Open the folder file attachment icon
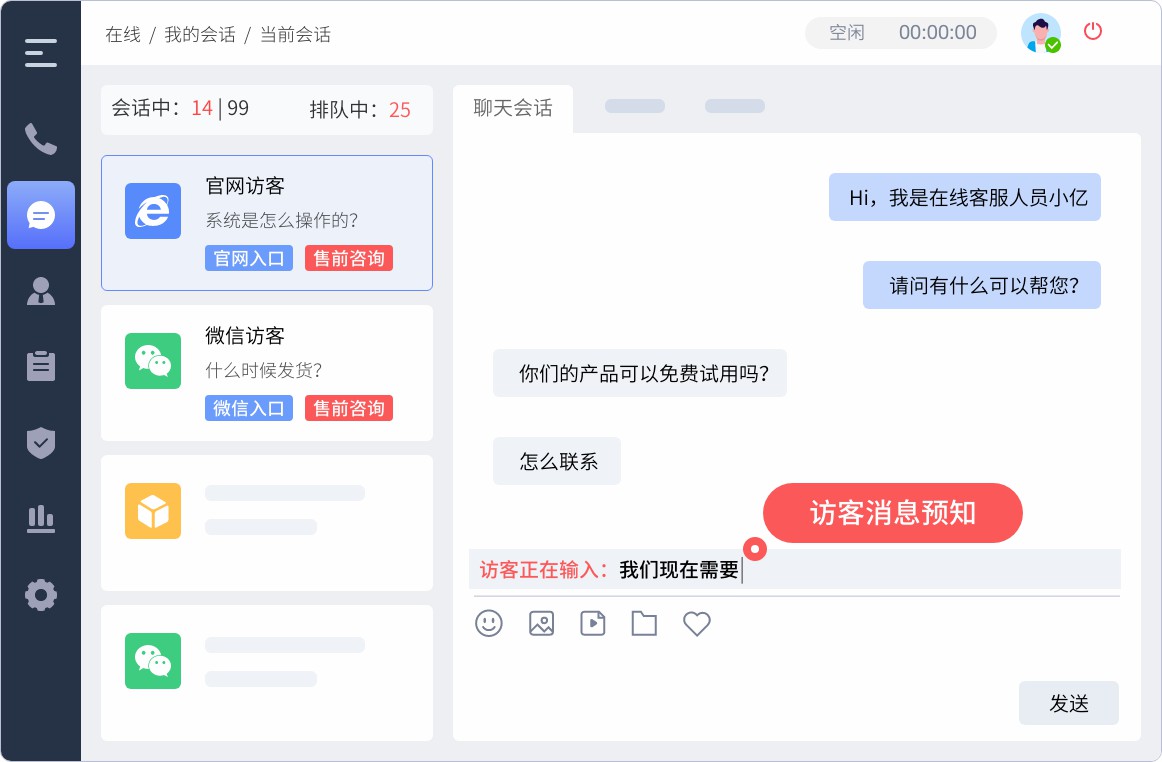 pyautogui.click(x=645, y=624)
